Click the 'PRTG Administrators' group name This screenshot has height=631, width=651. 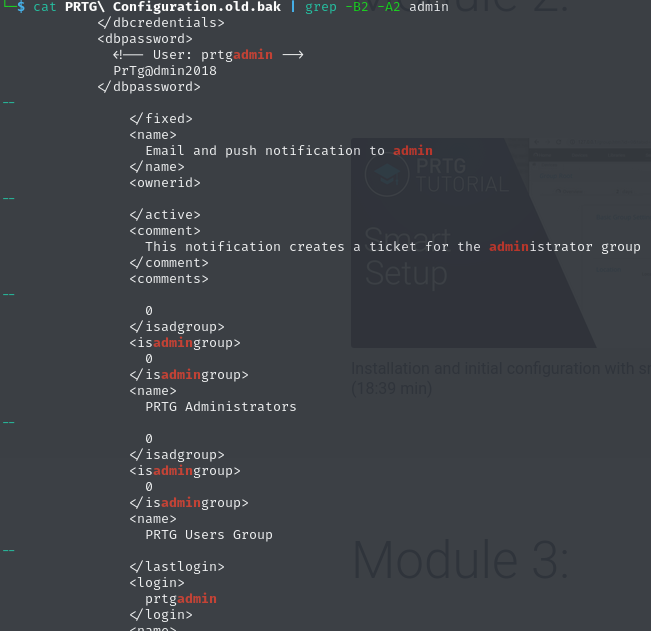point(221,407)
